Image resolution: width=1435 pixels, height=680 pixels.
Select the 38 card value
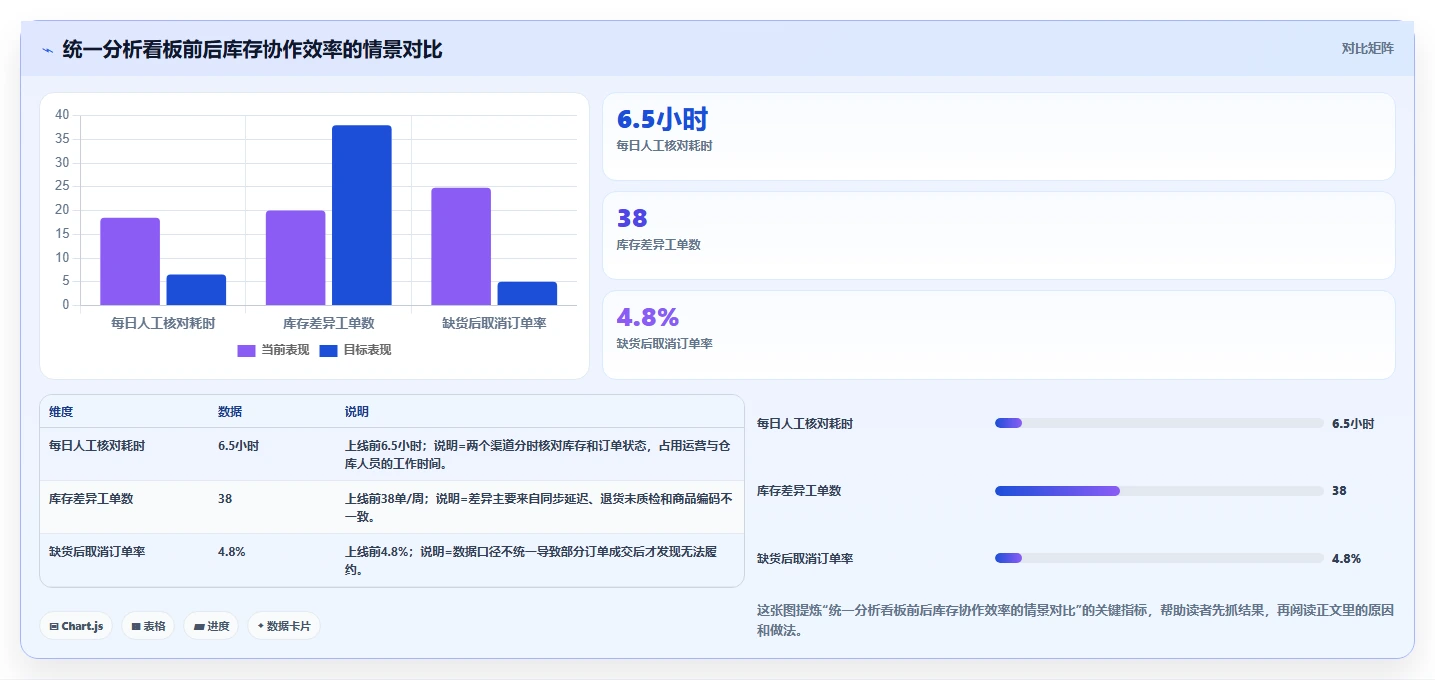[632, 218]
